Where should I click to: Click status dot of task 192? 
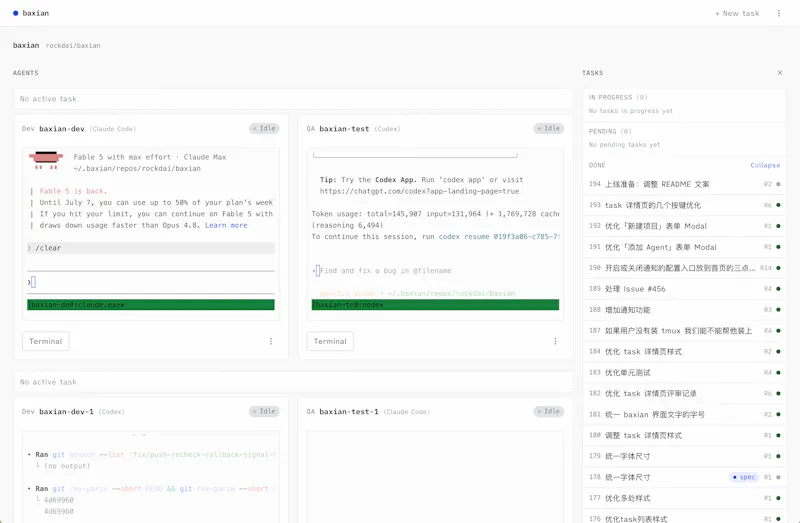(x=778, y=226)
